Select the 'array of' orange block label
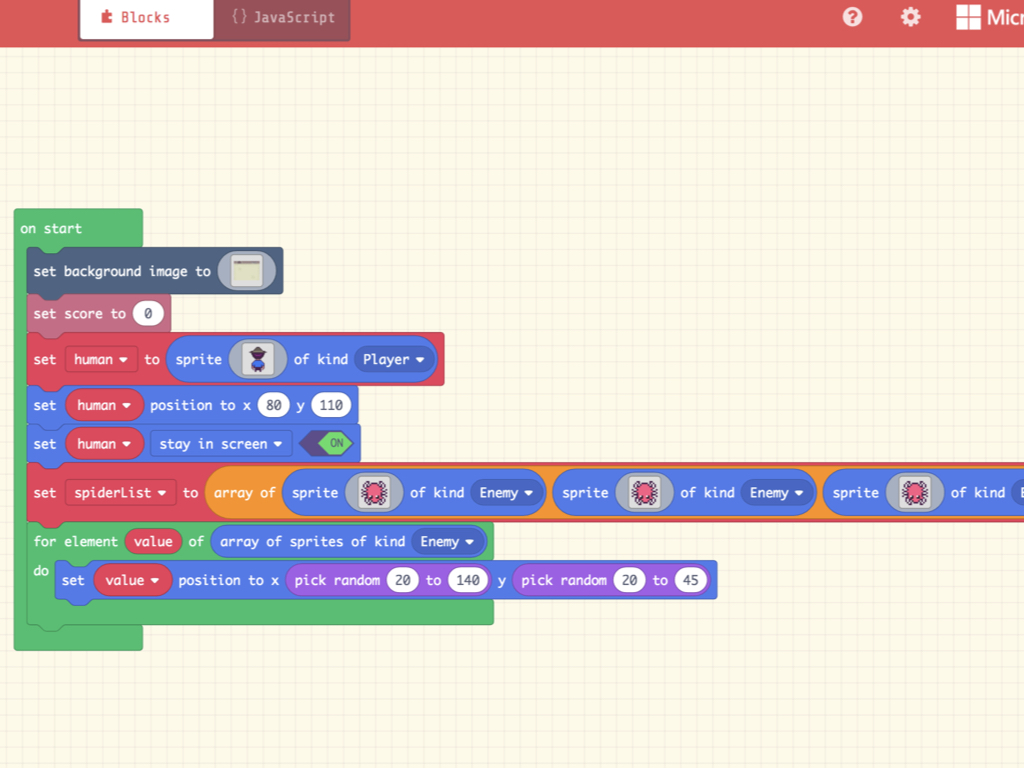 pyautogui.click(x=244, y=492)
